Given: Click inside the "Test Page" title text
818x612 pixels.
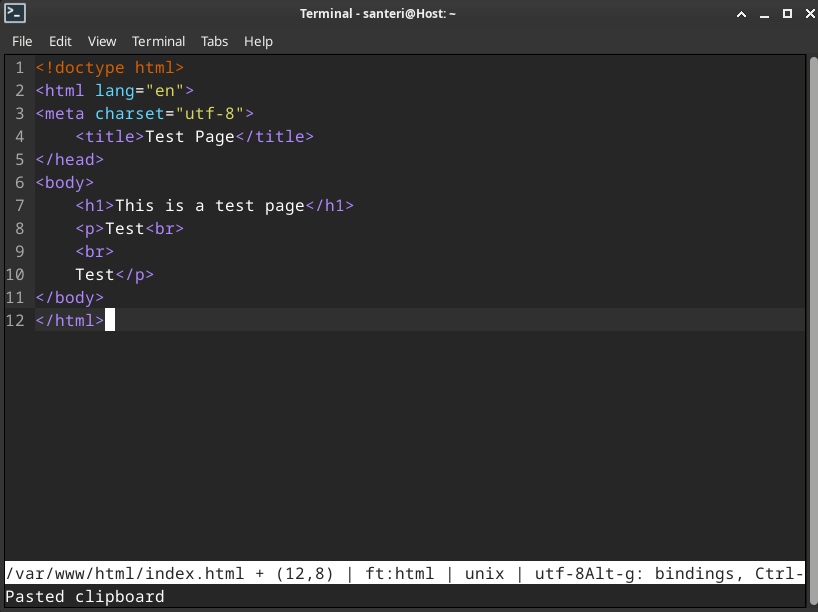Looking at the screenshot, I should [190, 137].
